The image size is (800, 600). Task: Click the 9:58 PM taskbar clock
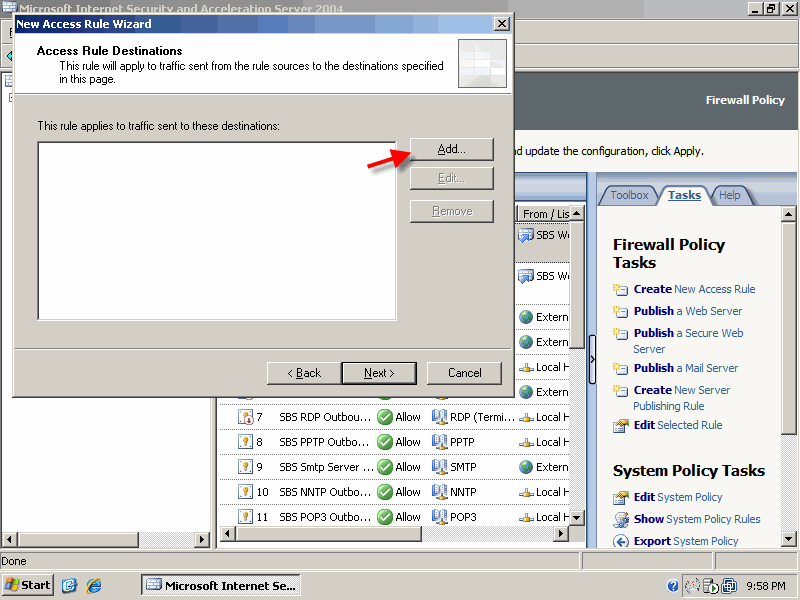tap(766, 586)
